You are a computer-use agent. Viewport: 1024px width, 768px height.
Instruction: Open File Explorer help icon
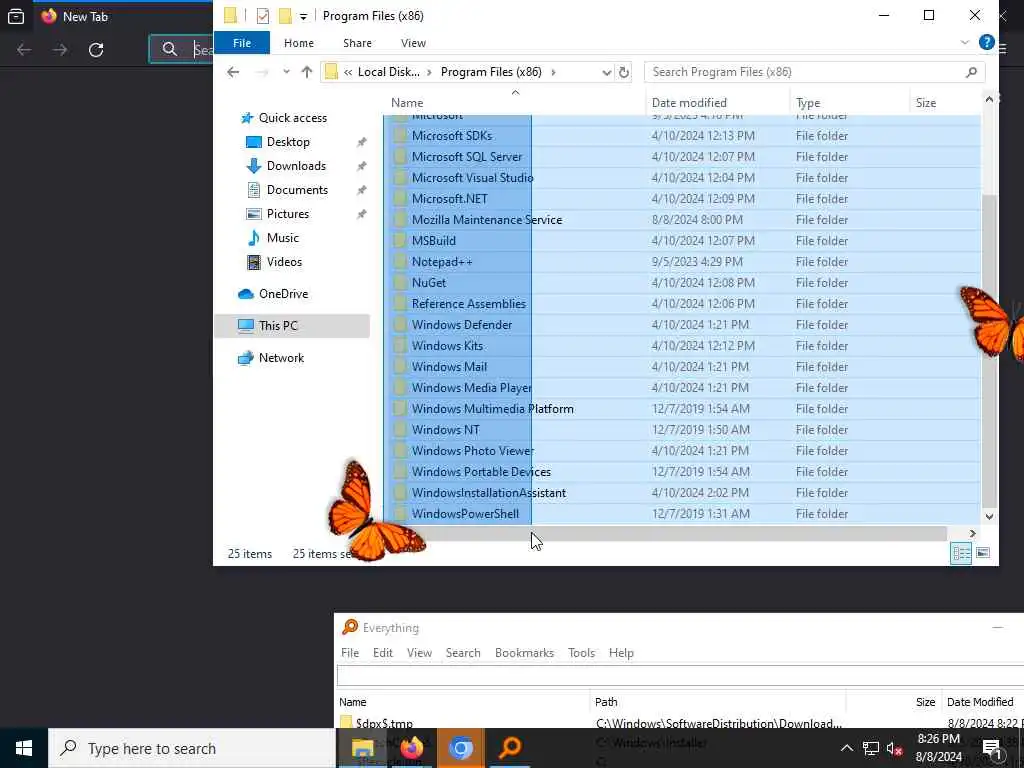pos(986,42)
